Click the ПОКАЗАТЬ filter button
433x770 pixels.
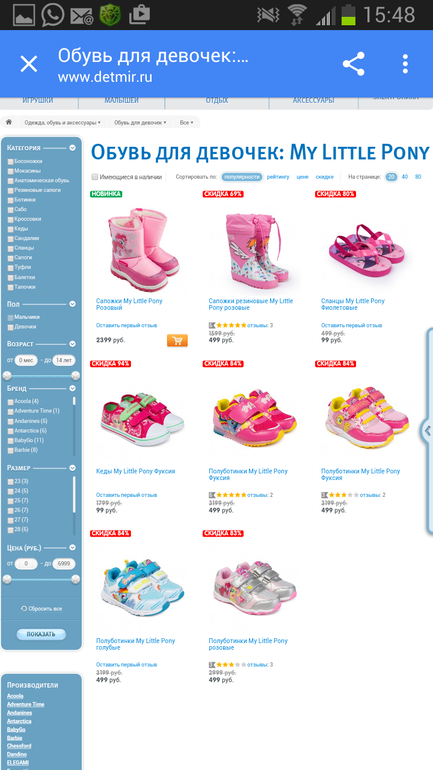41,634
